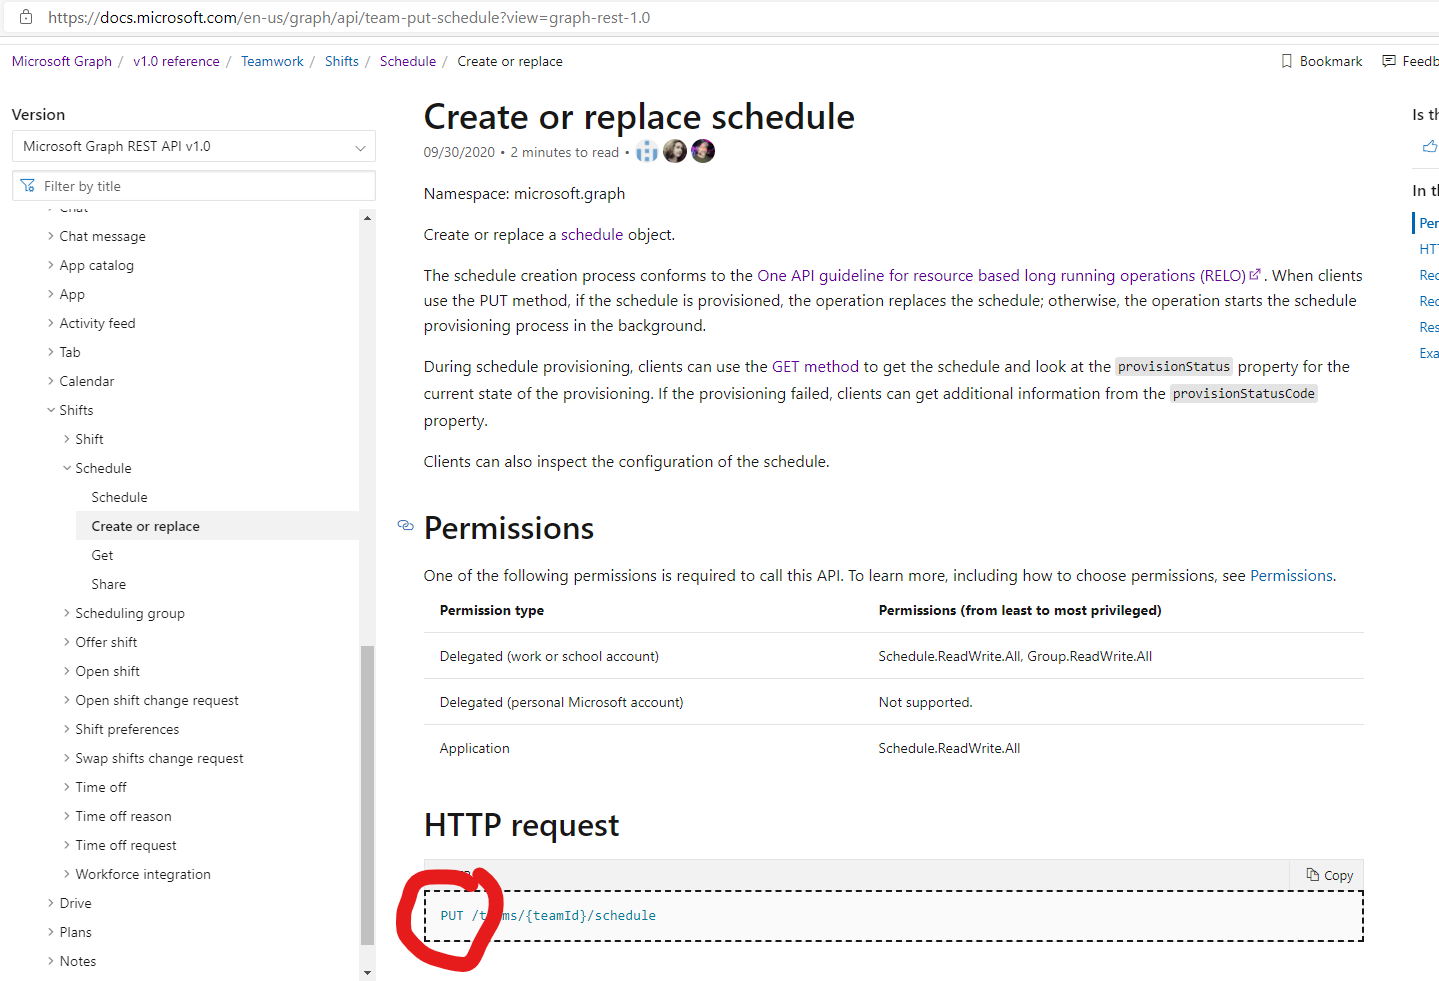1439x981 pixels.
Task: Open the Feedback icon next to Bookmark
Action: coord(1389,61)
